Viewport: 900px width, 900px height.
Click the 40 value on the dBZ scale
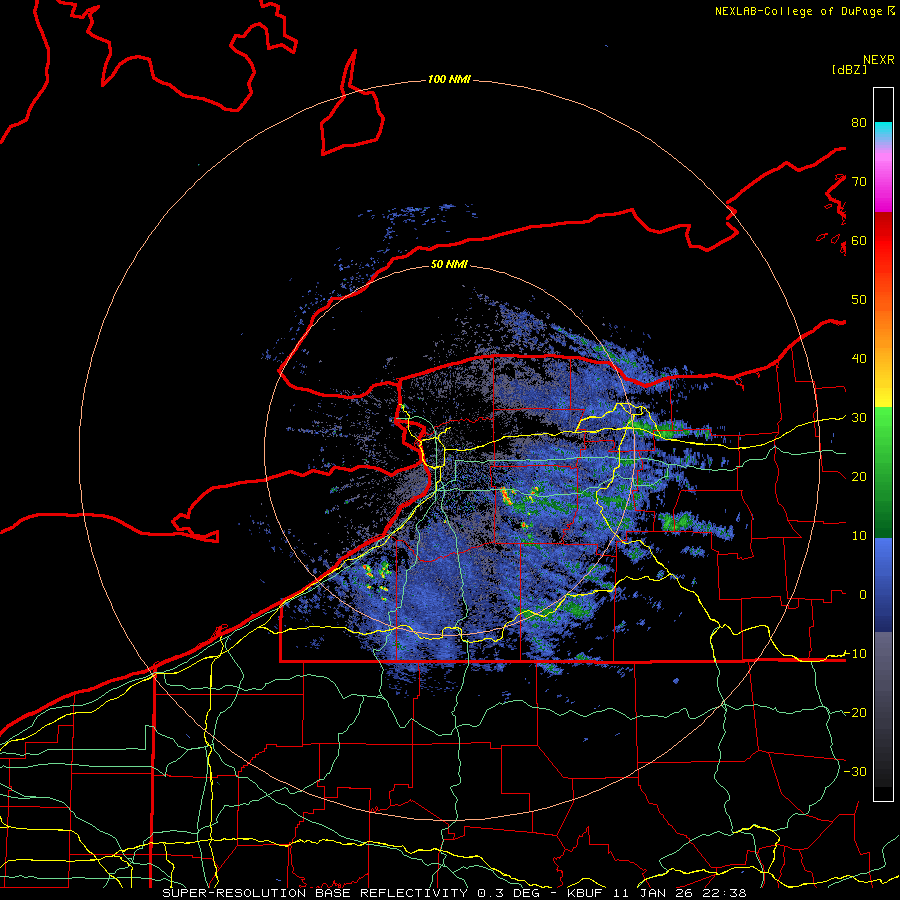point(859,359)
